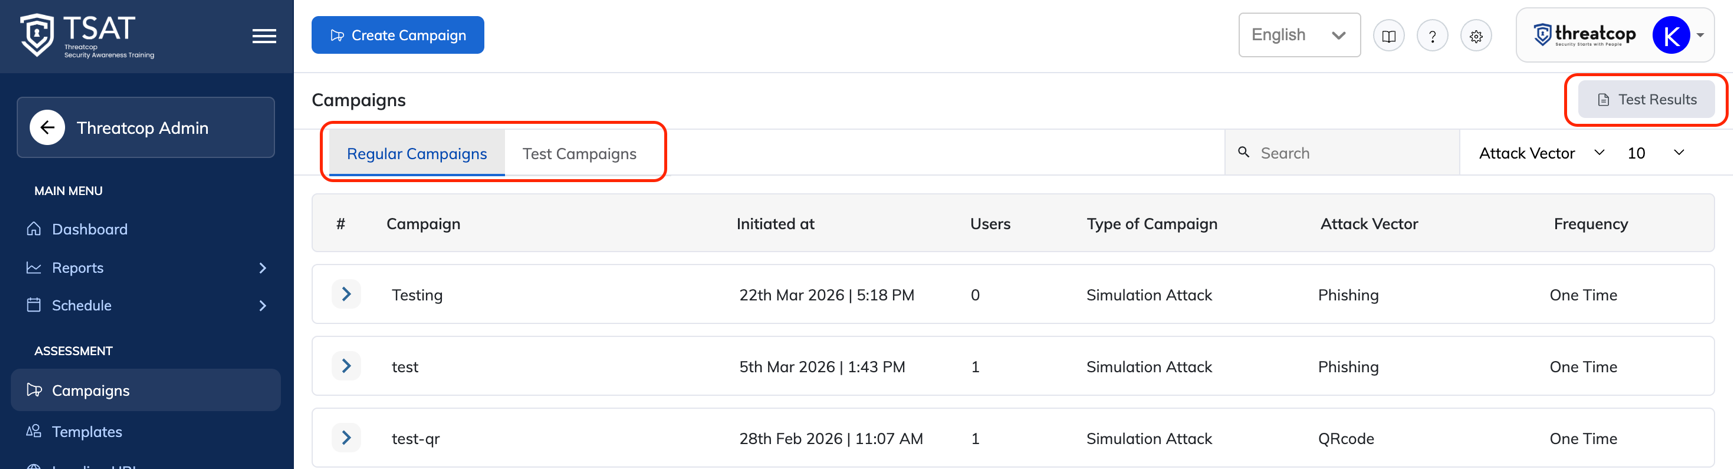
Task: Expand the Reports submenu chevron
Action: (x=263, y=268)
